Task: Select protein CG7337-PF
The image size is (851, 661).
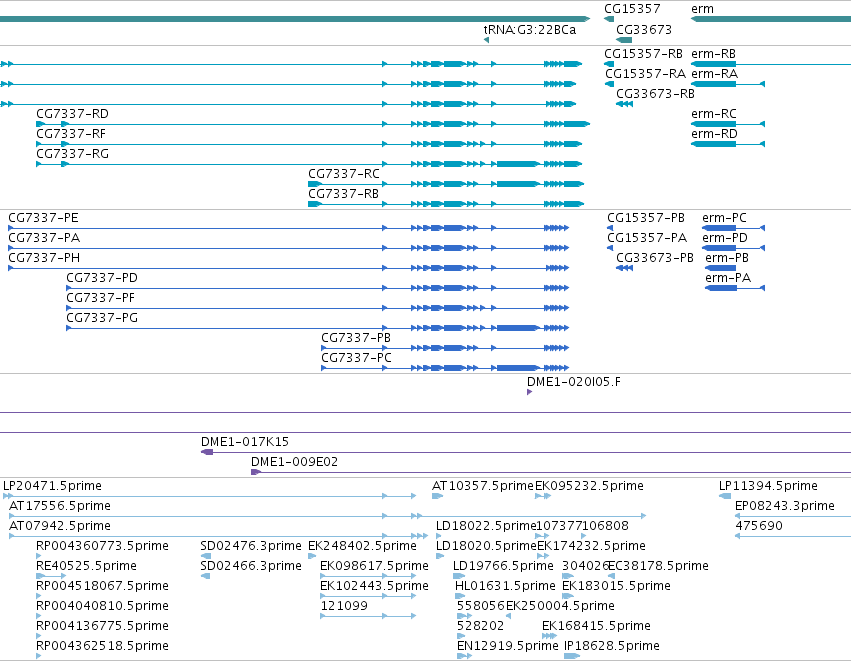Action: click(100, 298)
